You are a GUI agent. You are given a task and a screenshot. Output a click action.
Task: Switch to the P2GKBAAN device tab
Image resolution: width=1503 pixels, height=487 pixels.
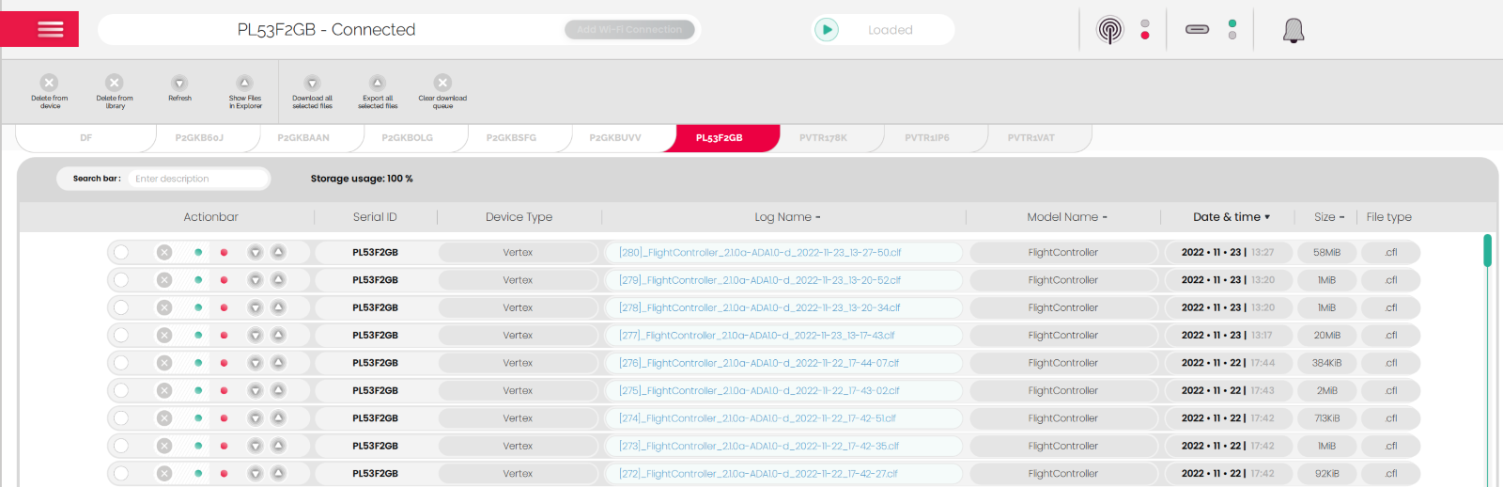pos(303,138)
